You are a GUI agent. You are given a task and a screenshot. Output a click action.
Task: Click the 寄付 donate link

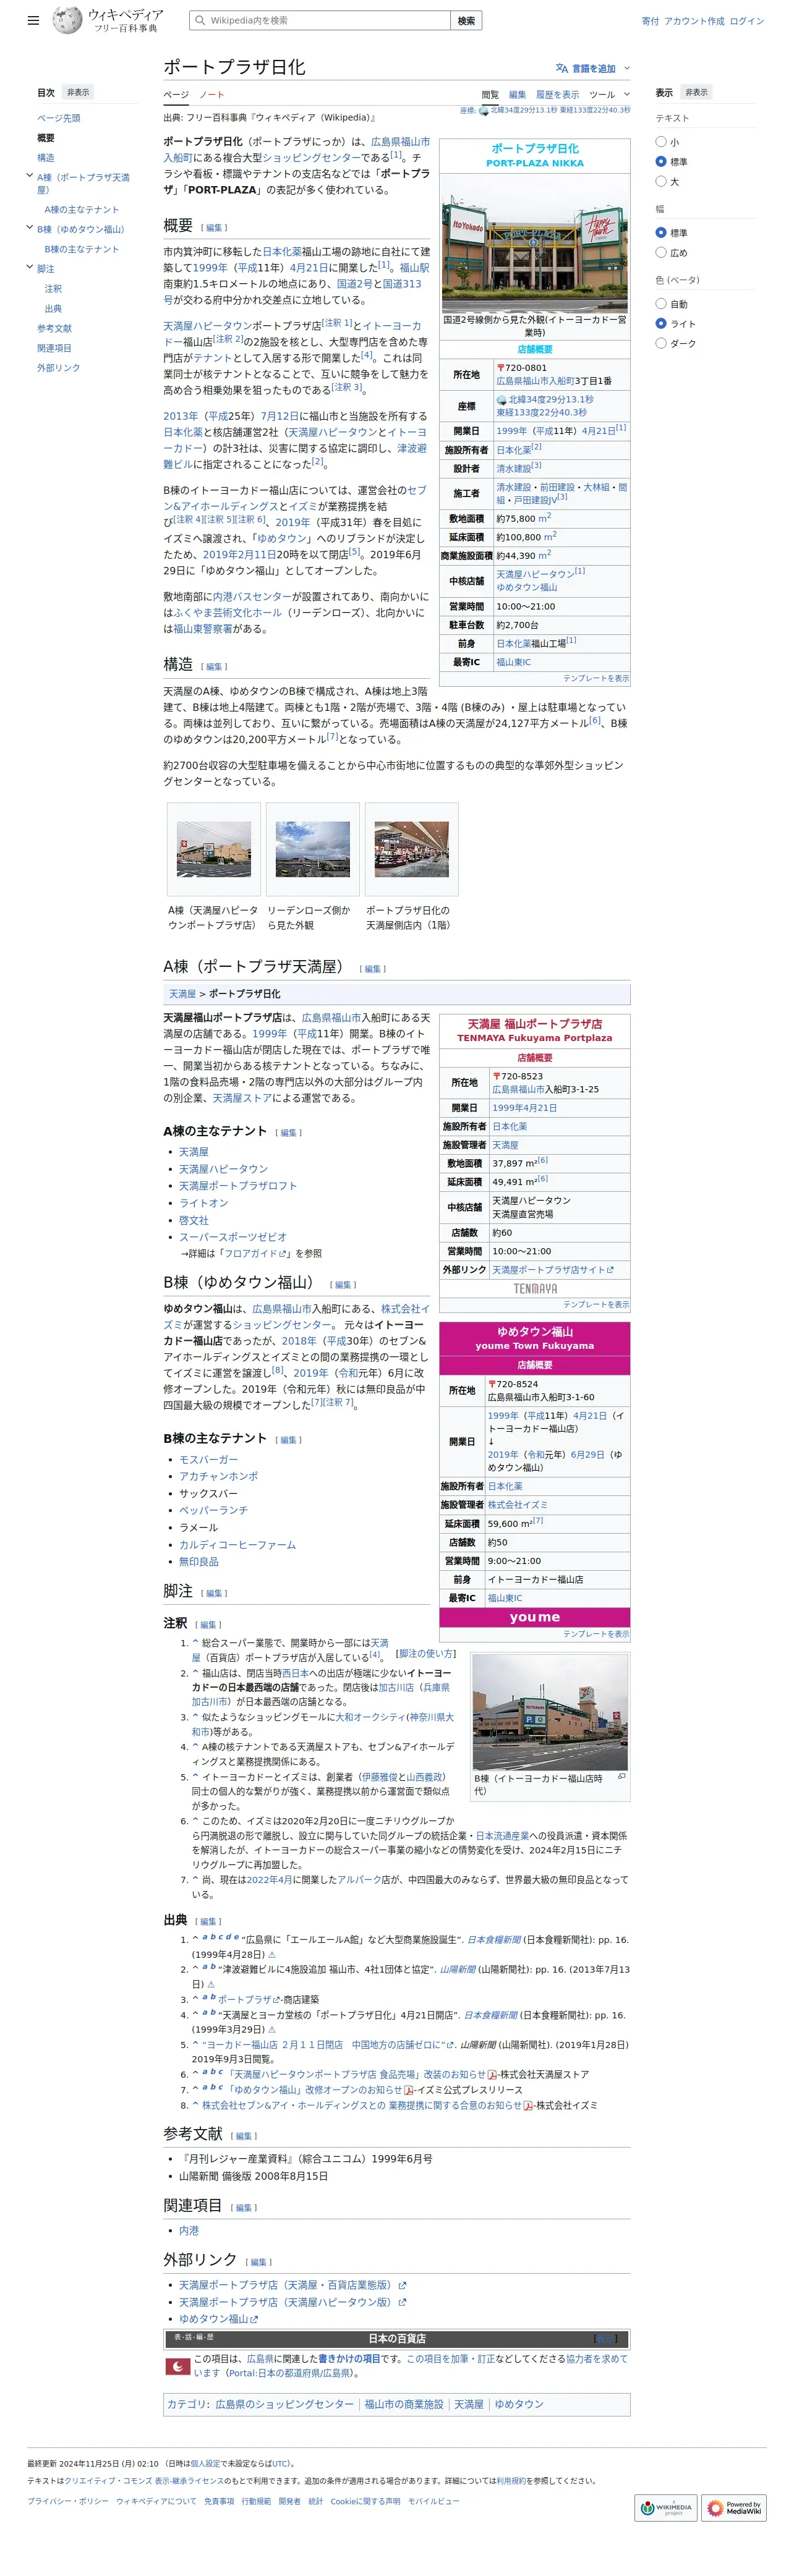650,21
